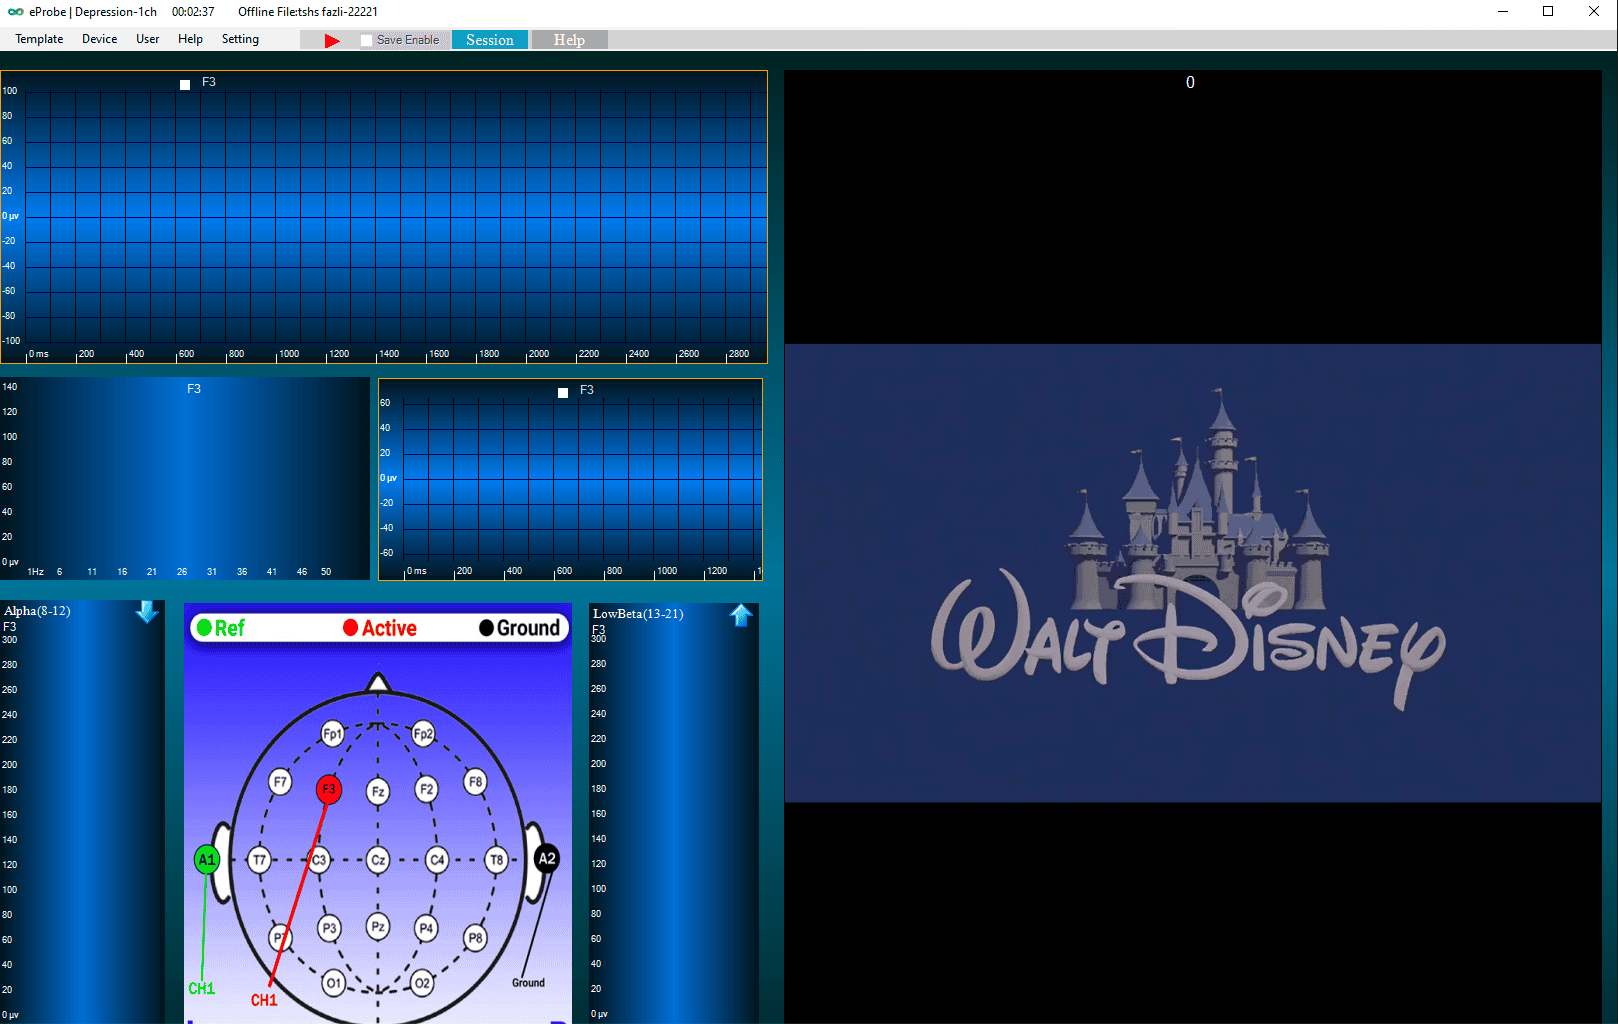Select the Fz electrode
The height and width of the screenshot is (1024, 1618).
click(378, 792)
